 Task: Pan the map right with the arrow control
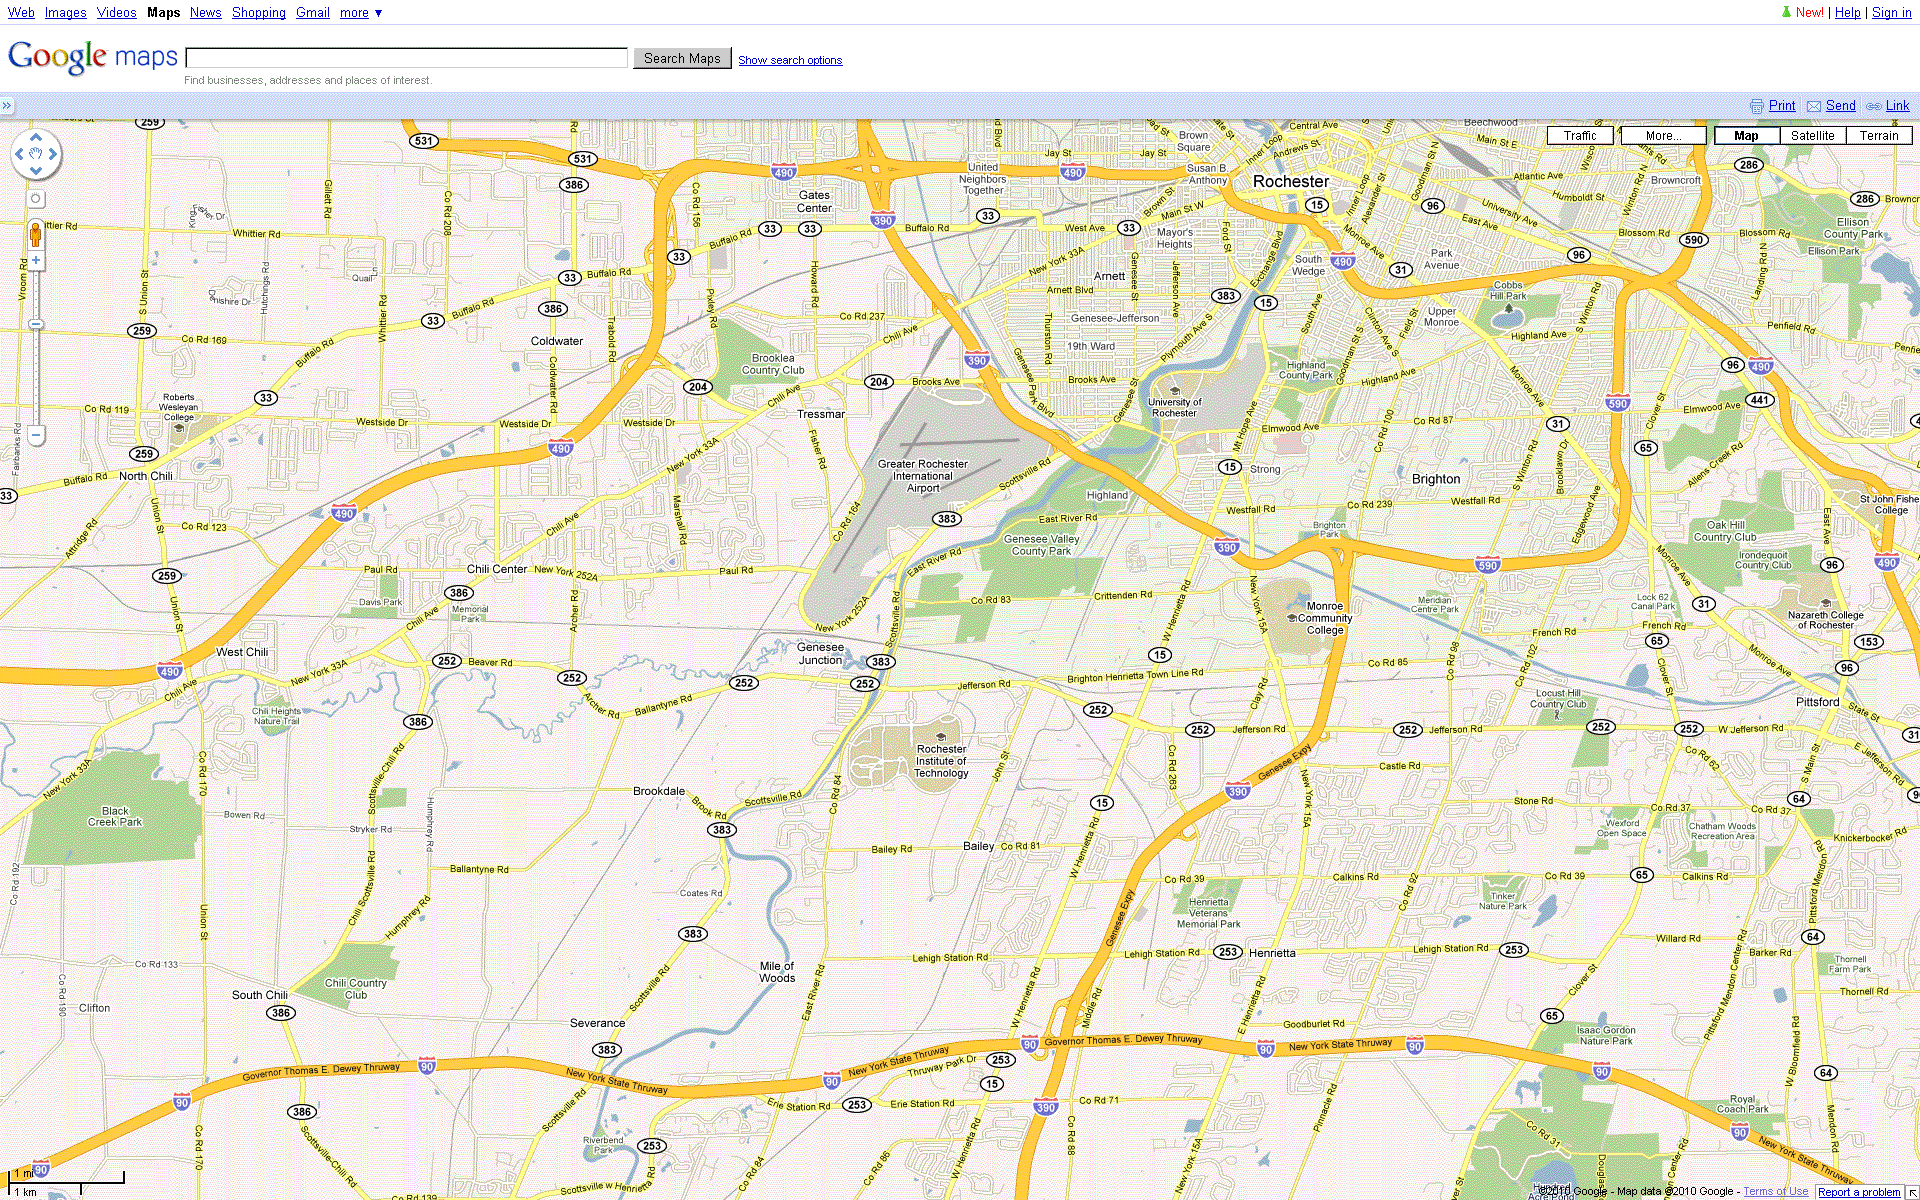[53, 155]
